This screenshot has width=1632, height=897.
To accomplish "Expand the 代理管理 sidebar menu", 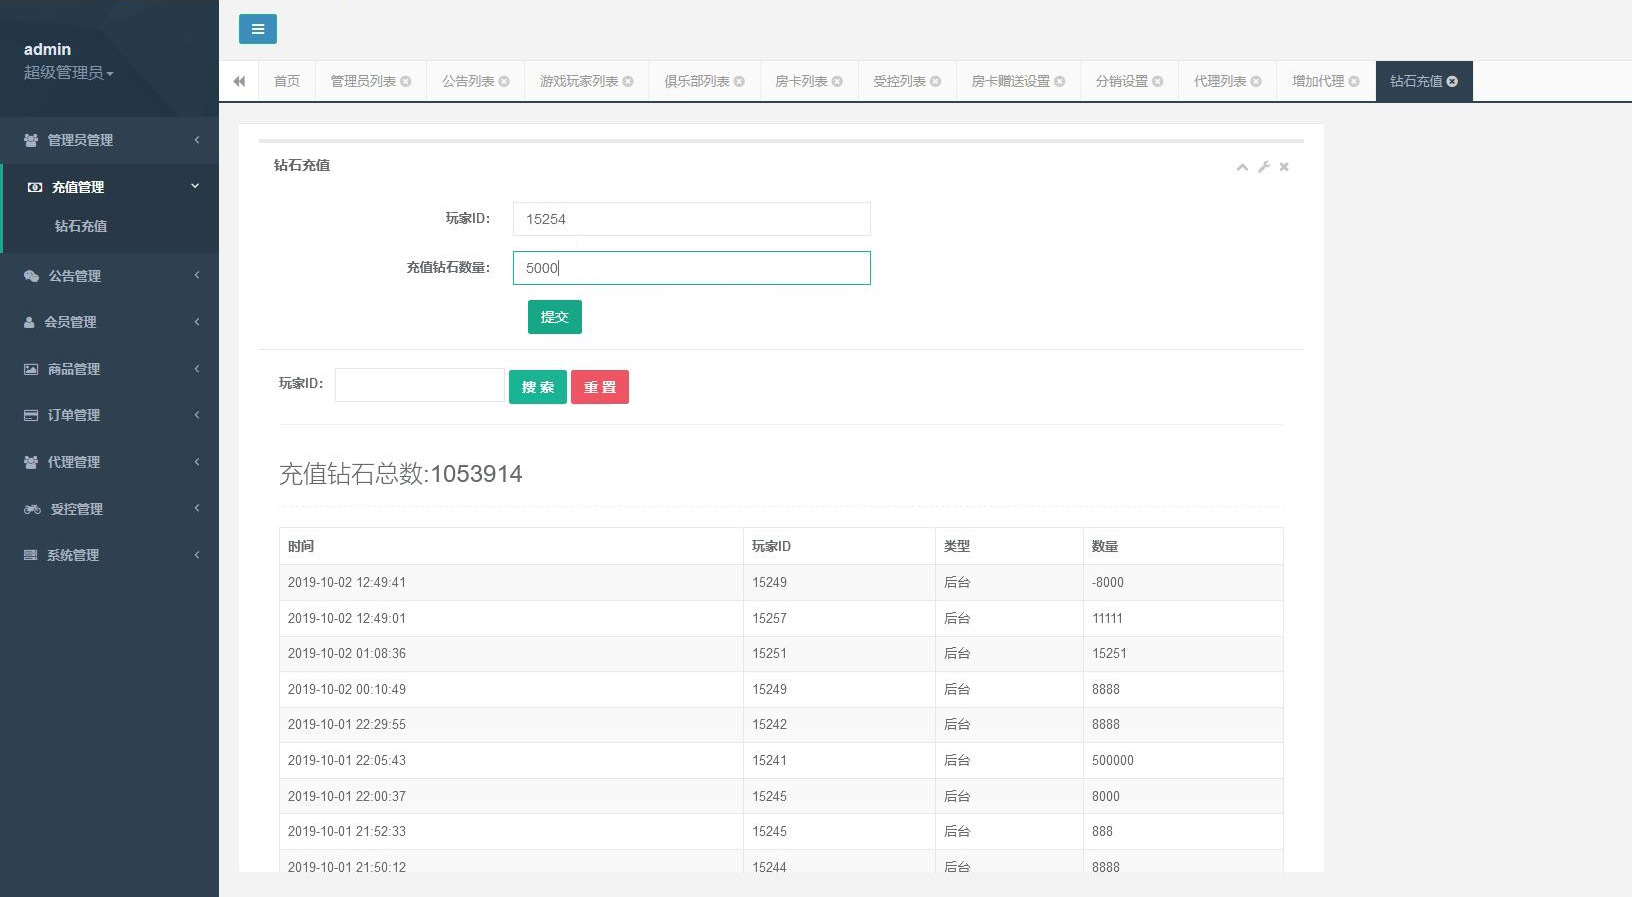I will click(109, 462).
